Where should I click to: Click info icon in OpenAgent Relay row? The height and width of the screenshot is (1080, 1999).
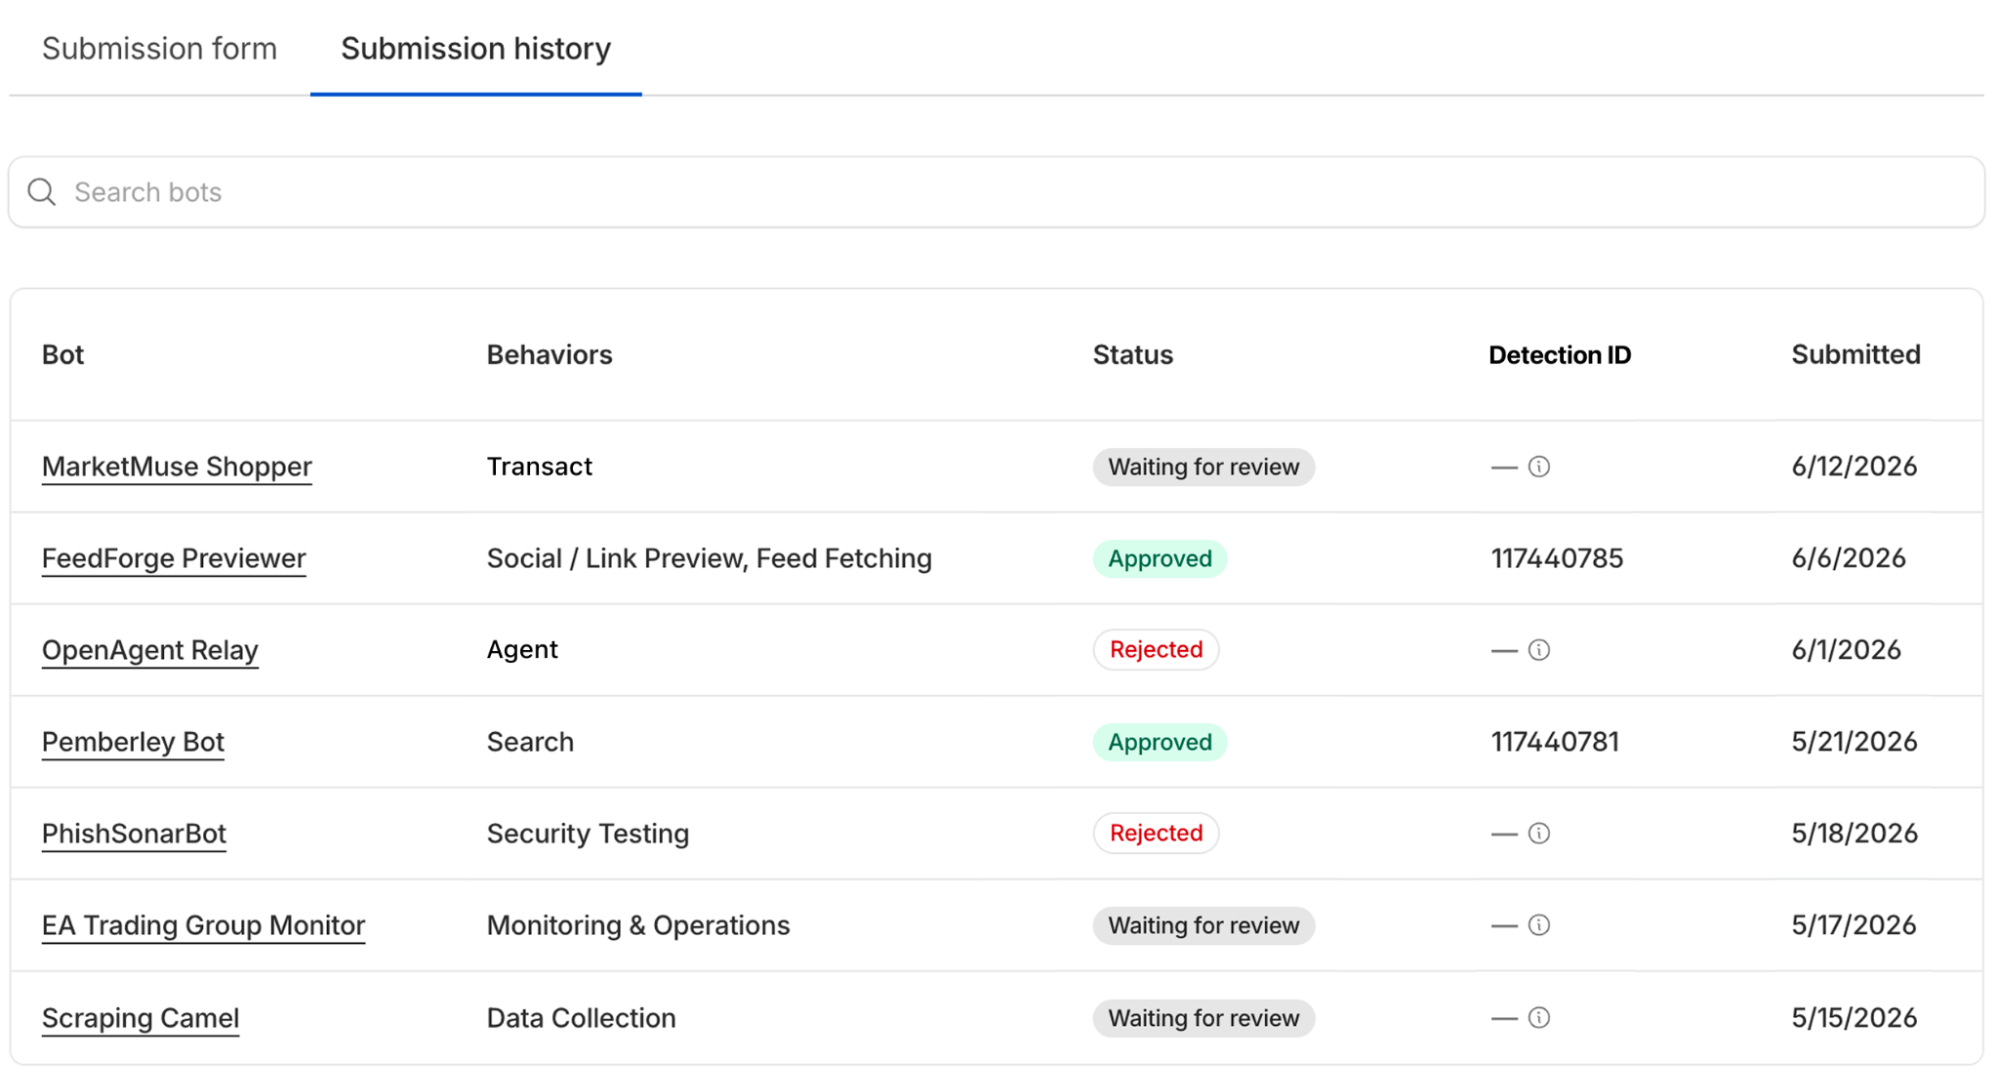point(1539,650)
